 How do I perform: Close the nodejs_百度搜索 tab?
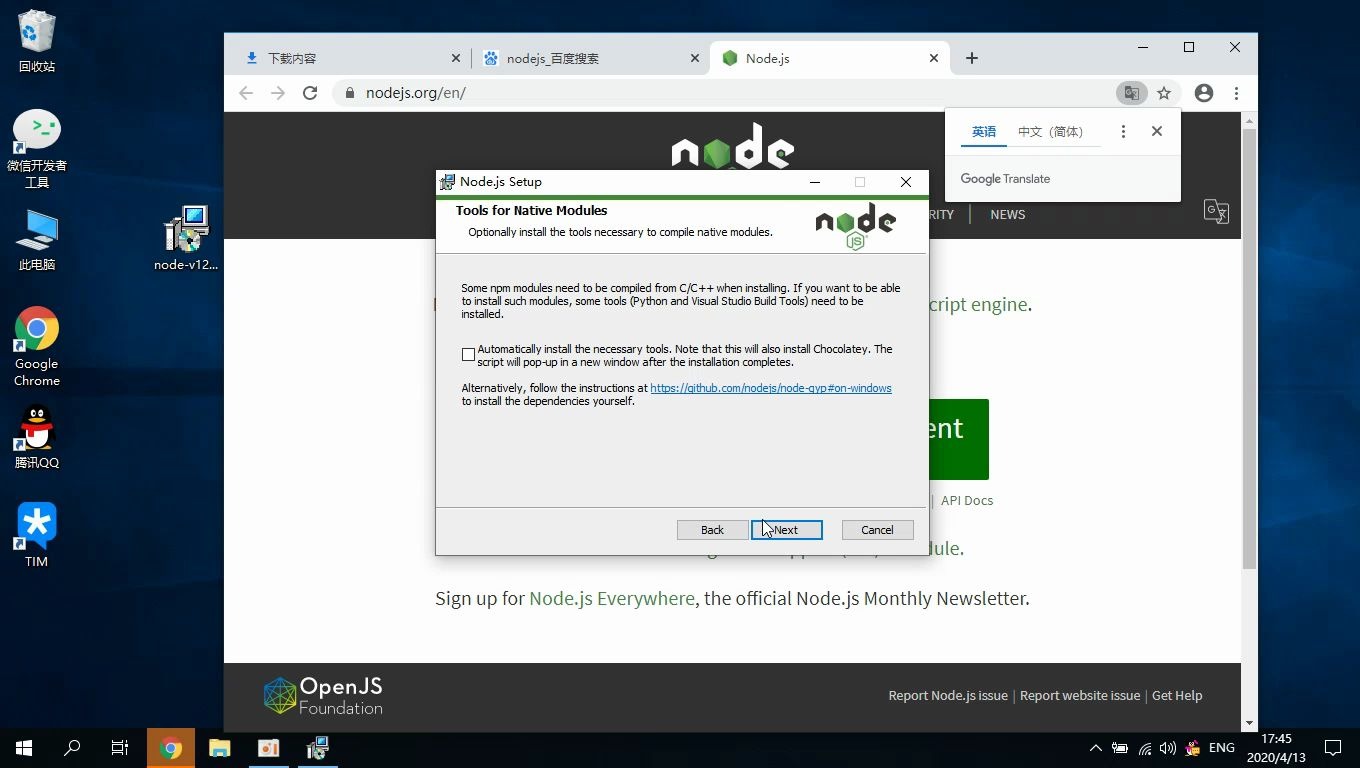point(695,58)
